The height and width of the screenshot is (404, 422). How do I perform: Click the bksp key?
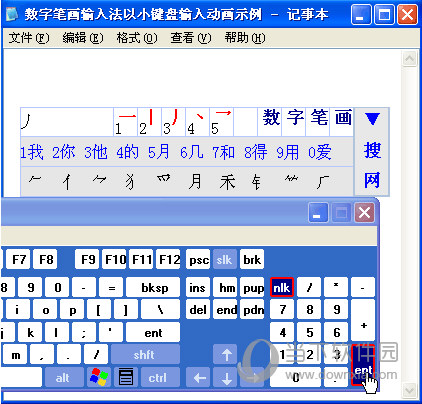tap(154, 287)
